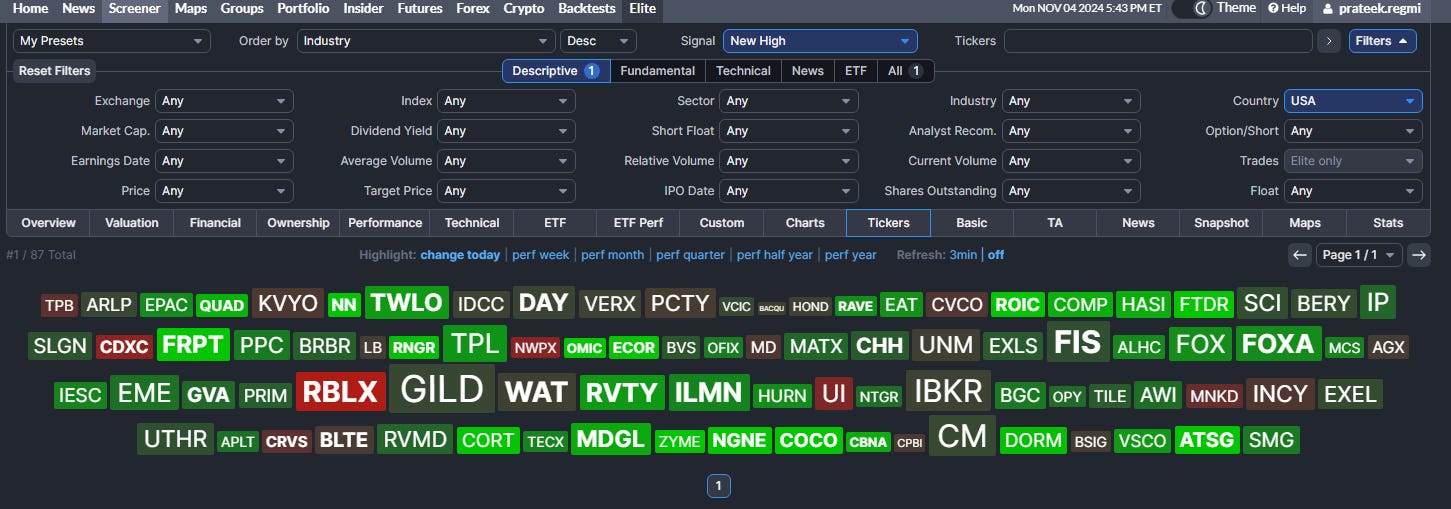Collapse the Filters panel
1451x509 pixels.
click(x=1382, y=41)
